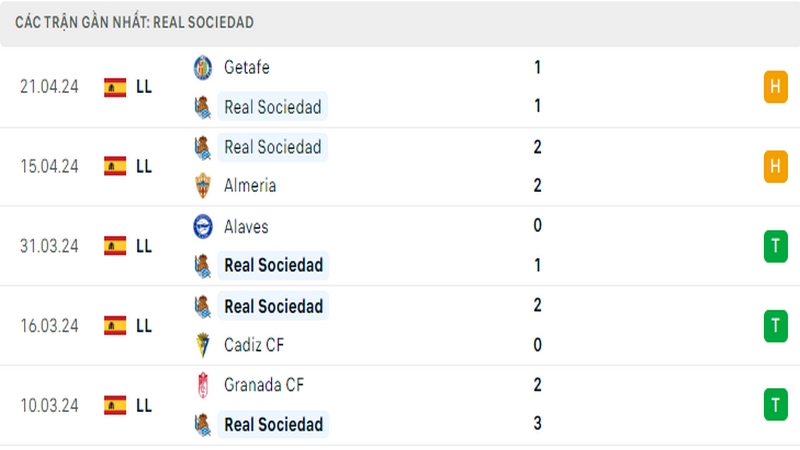Click the green T badge for Granada match
This screenshot has height=450, width=800.
(776, 405)
